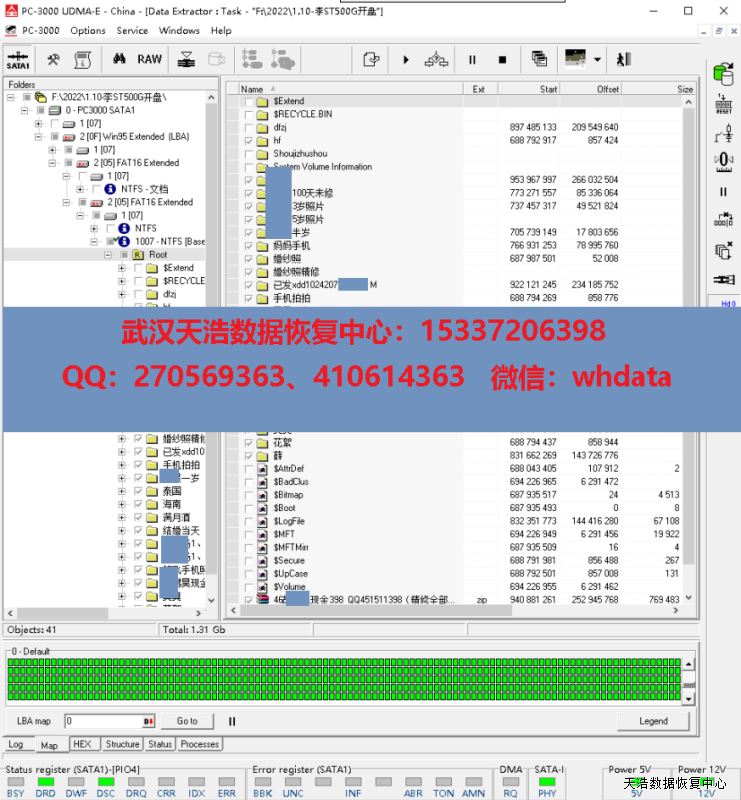Viewport: 741px width, 800px height.
Task: Toggle the dfzj folder checkbox in file list
Action: tap(249, 128)
